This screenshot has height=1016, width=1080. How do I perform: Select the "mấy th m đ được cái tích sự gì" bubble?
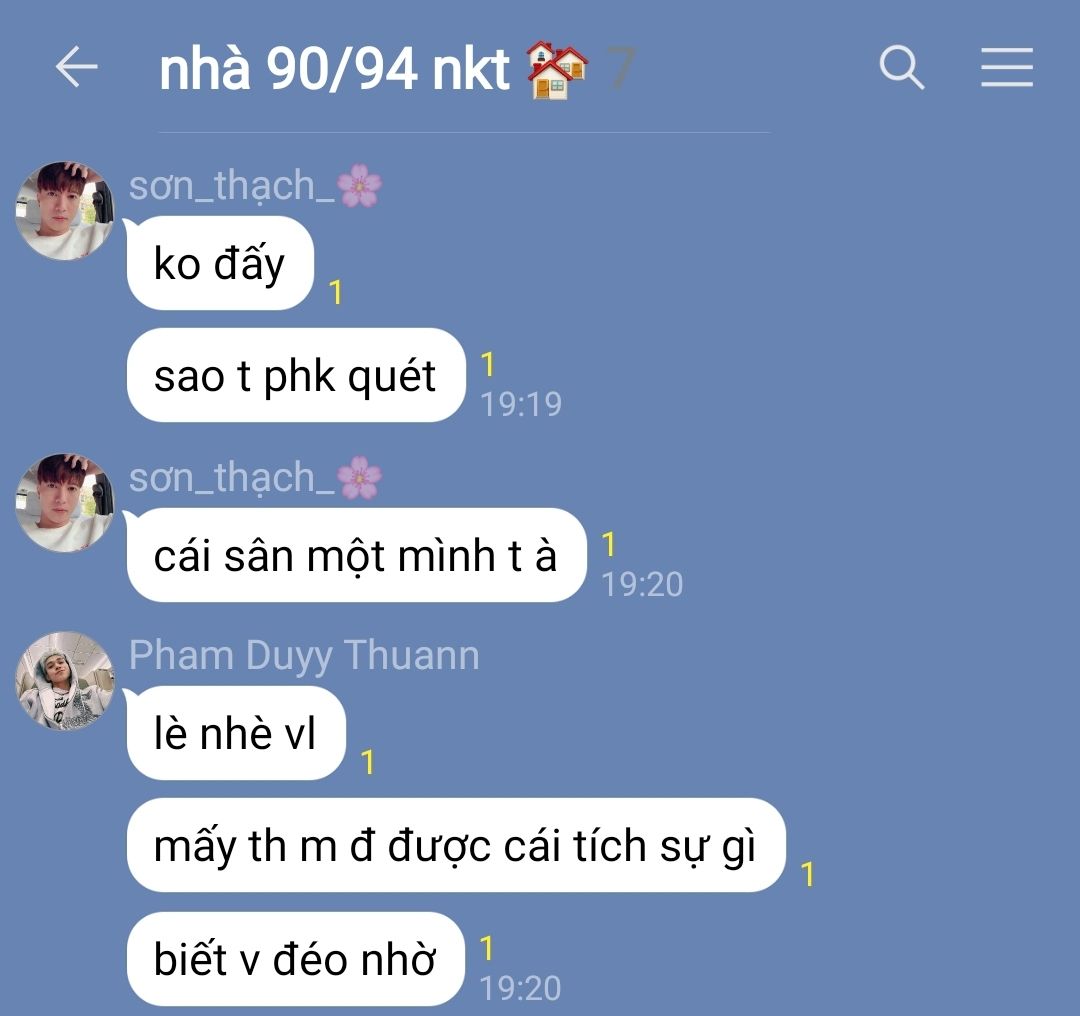(x=456, y=845)
